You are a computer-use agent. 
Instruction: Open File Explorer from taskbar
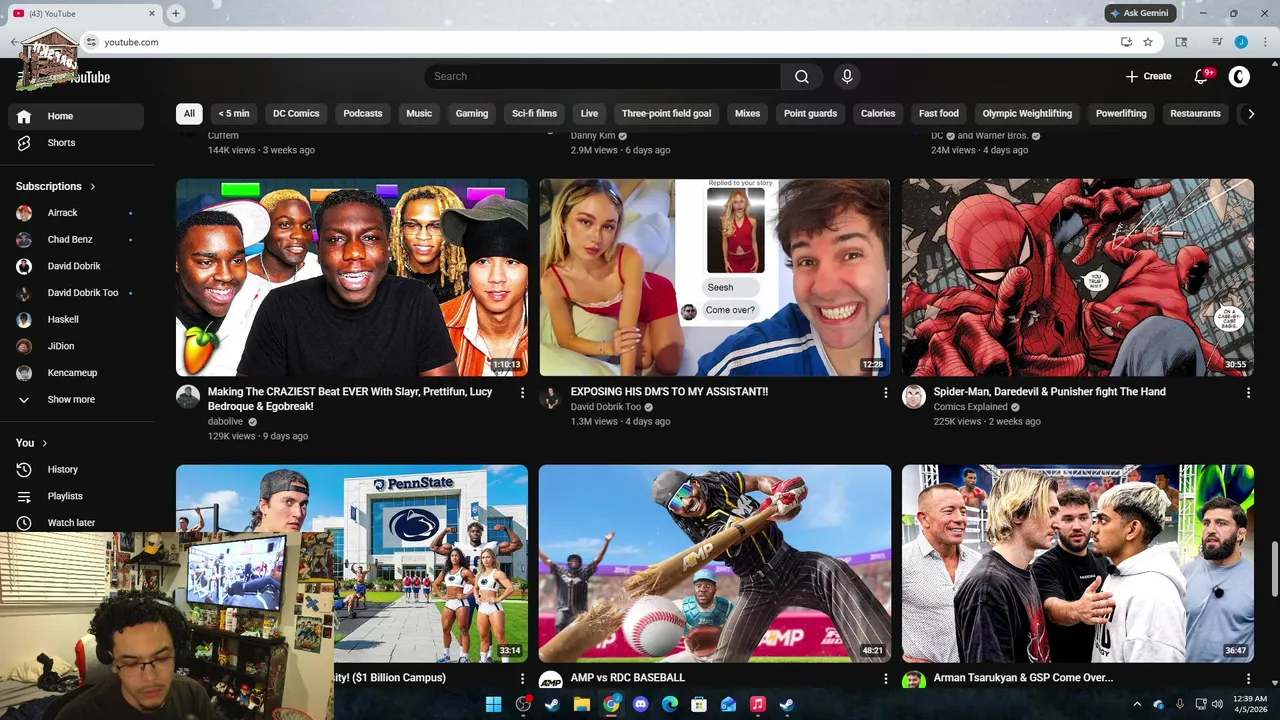pyautogui.click(x=582, y=704)
